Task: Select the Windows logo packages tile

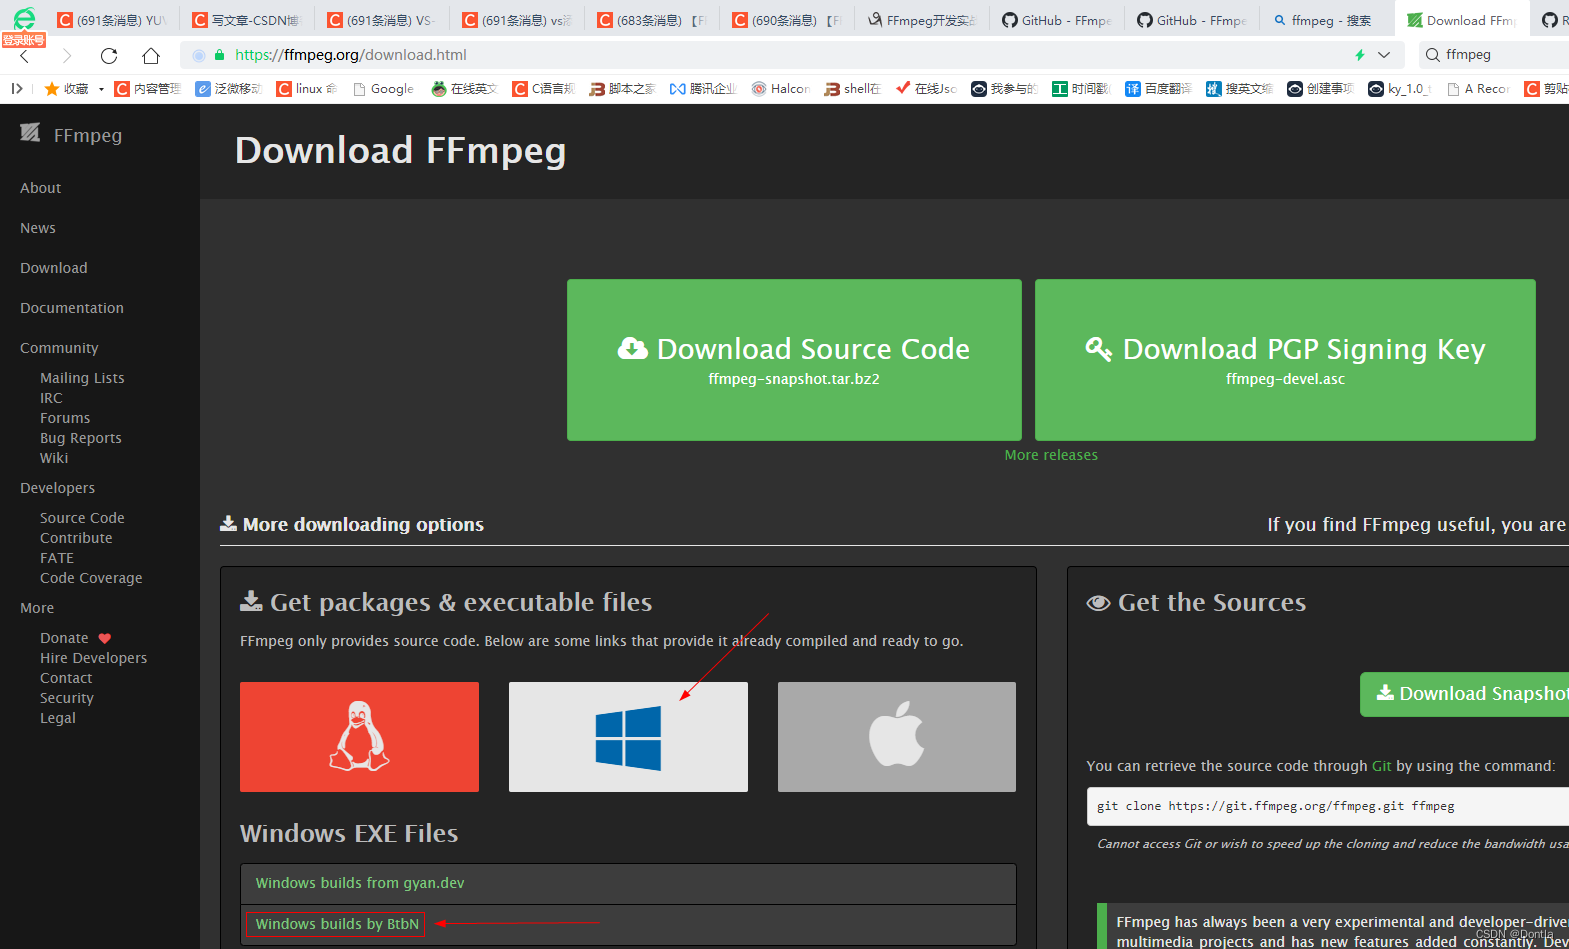Action: pos(628,737)
